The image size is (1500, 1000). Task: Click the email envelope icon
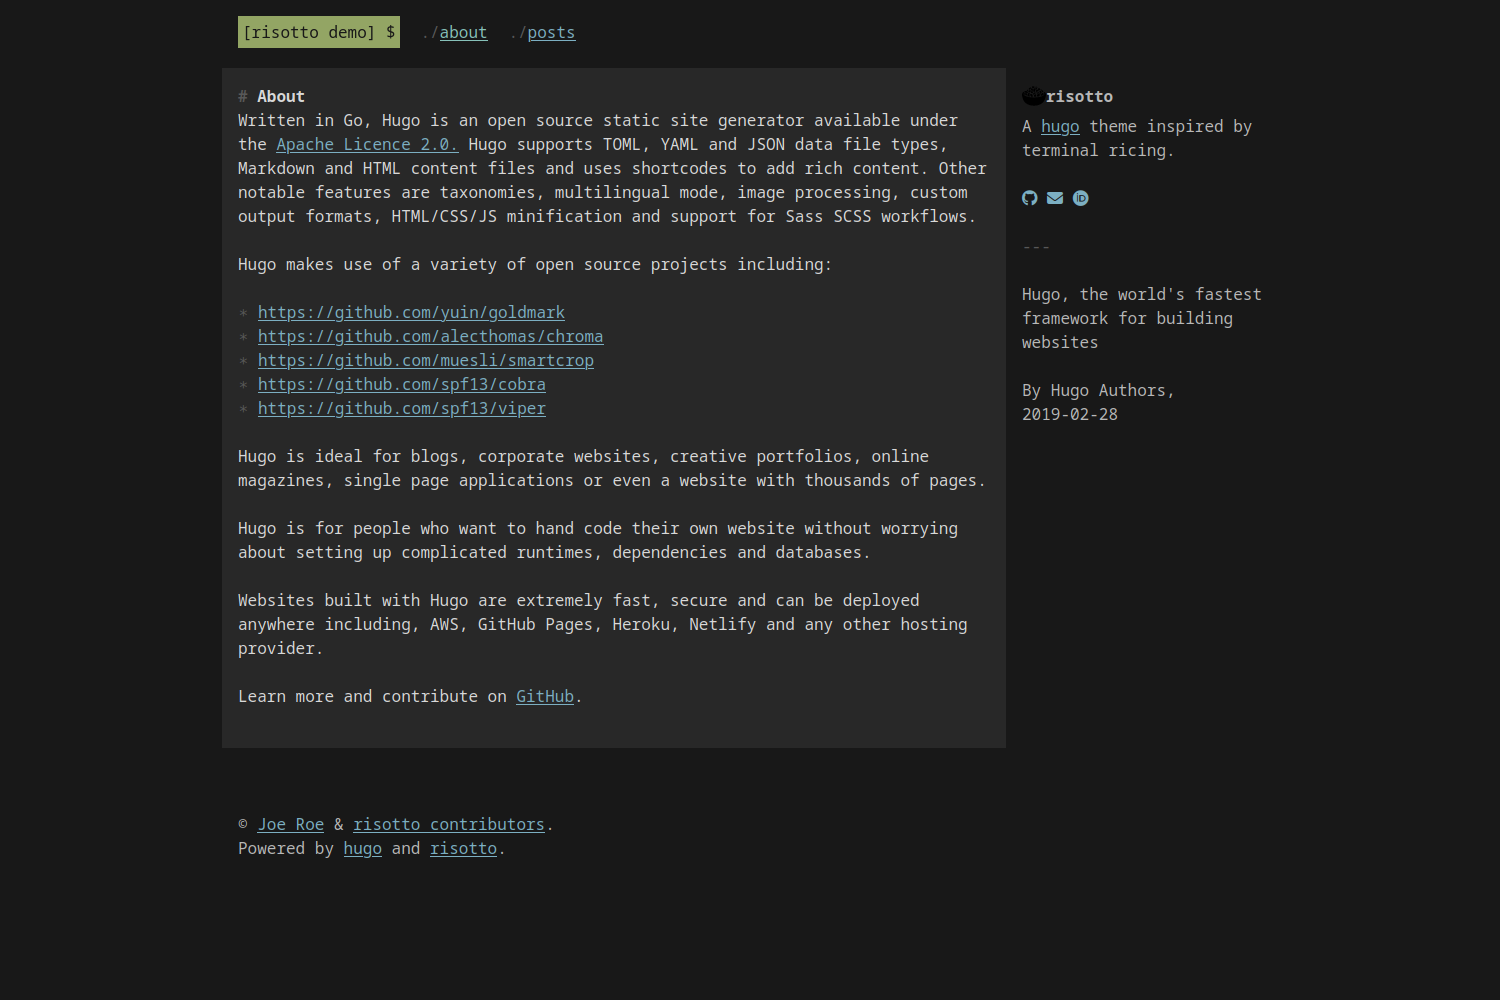(1055, 198)
